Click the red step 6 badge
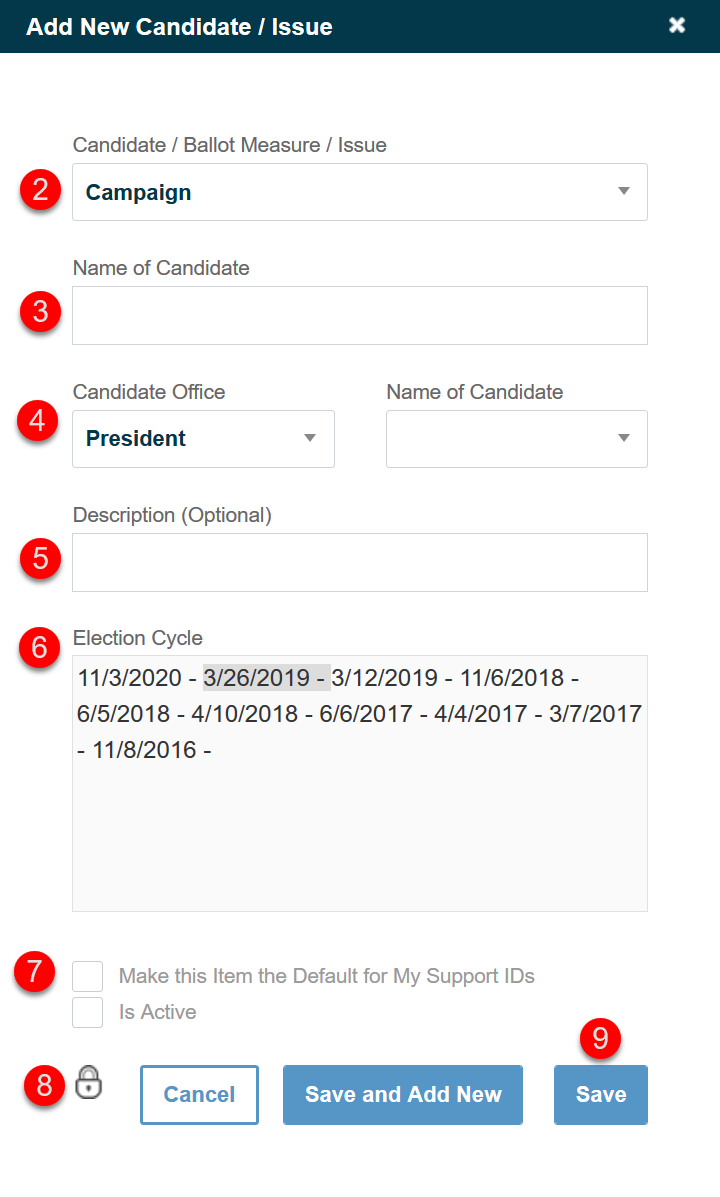This screenshot has width=720, height=1197. 38,648
